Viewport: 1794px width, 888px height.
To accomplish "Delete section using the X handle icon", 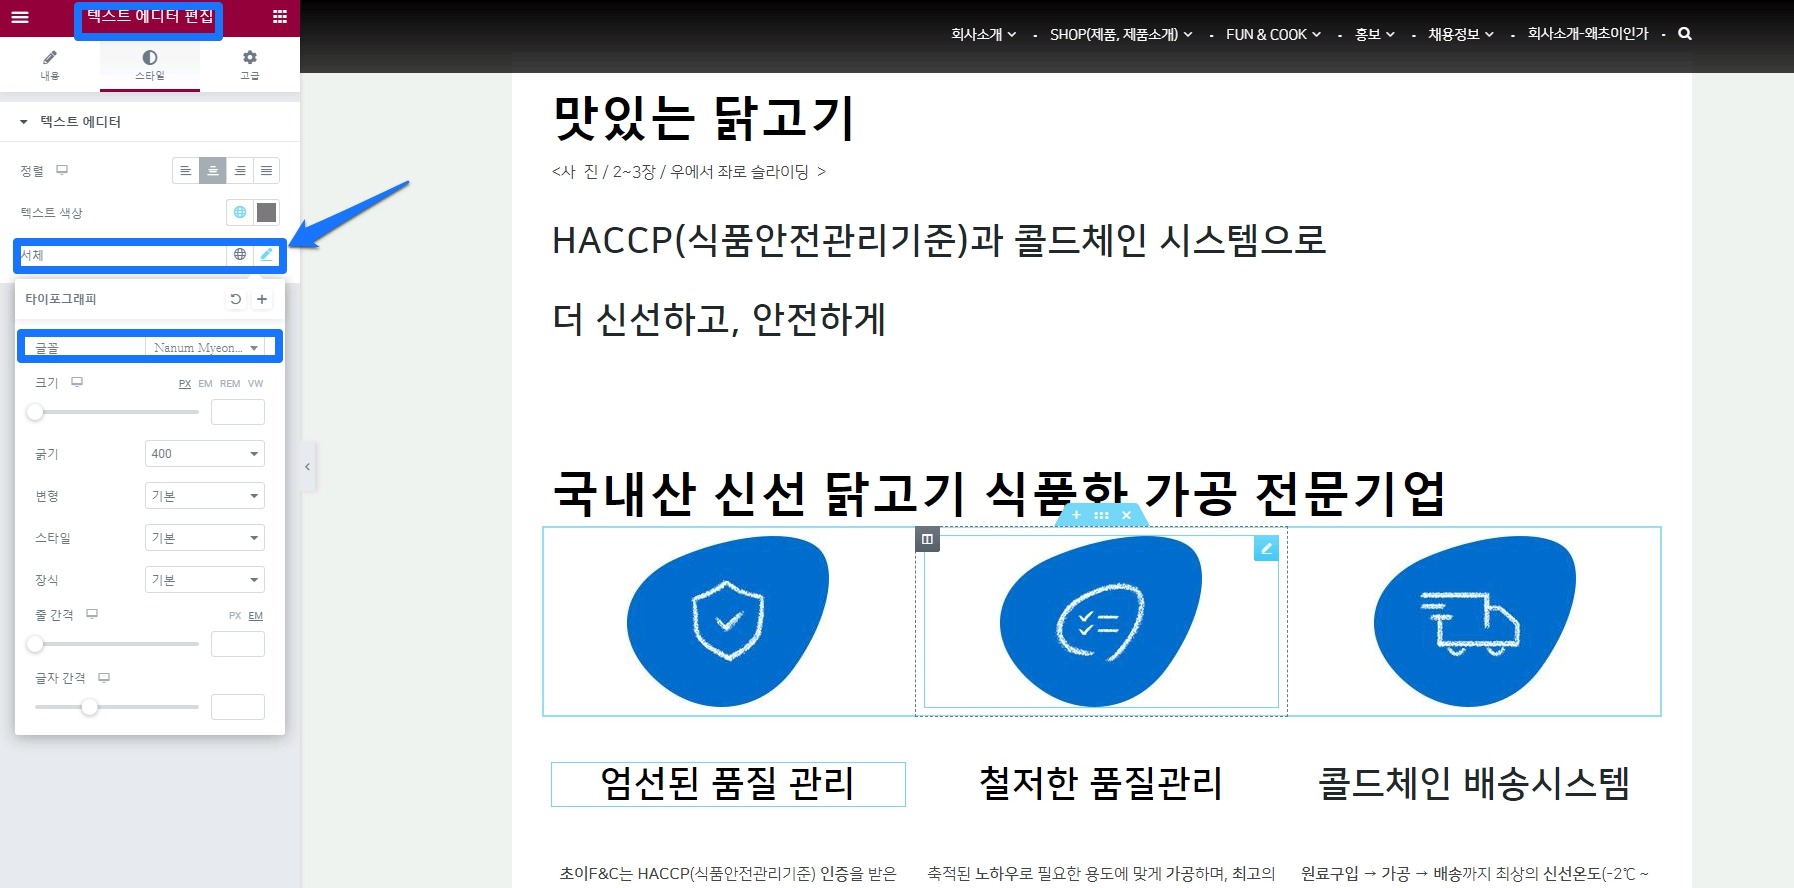I will click(1126, 515).
